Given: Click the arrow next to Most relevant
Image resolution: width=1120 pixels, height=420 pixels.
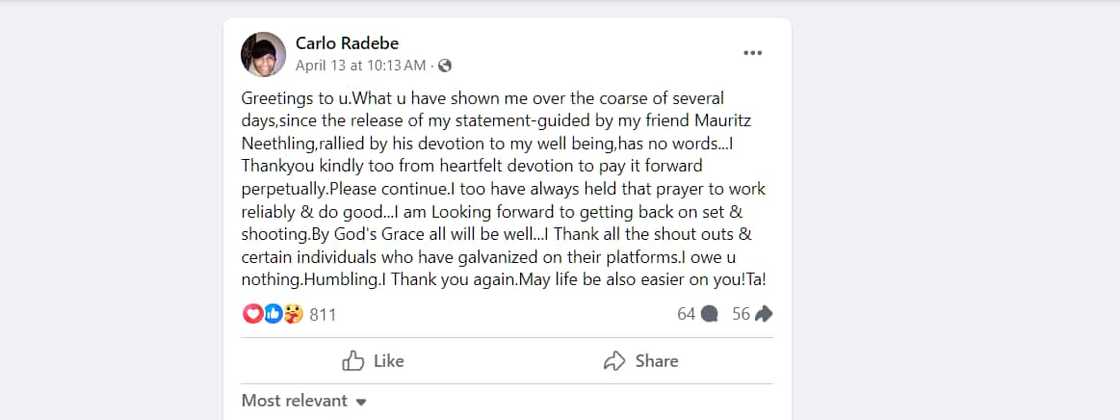Looking at the screenshot, I should (361, 402).
